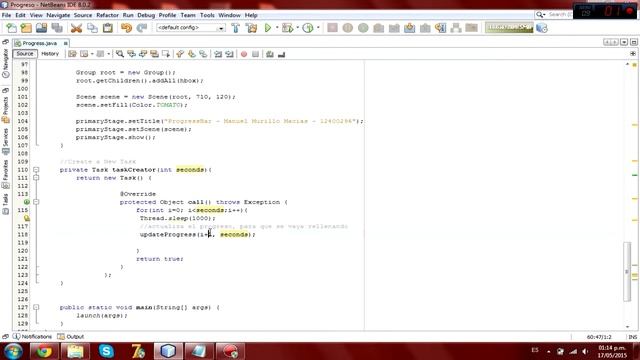
Task: Click Find Previous Occurrence editor icon
Action: tap(131, 54)
